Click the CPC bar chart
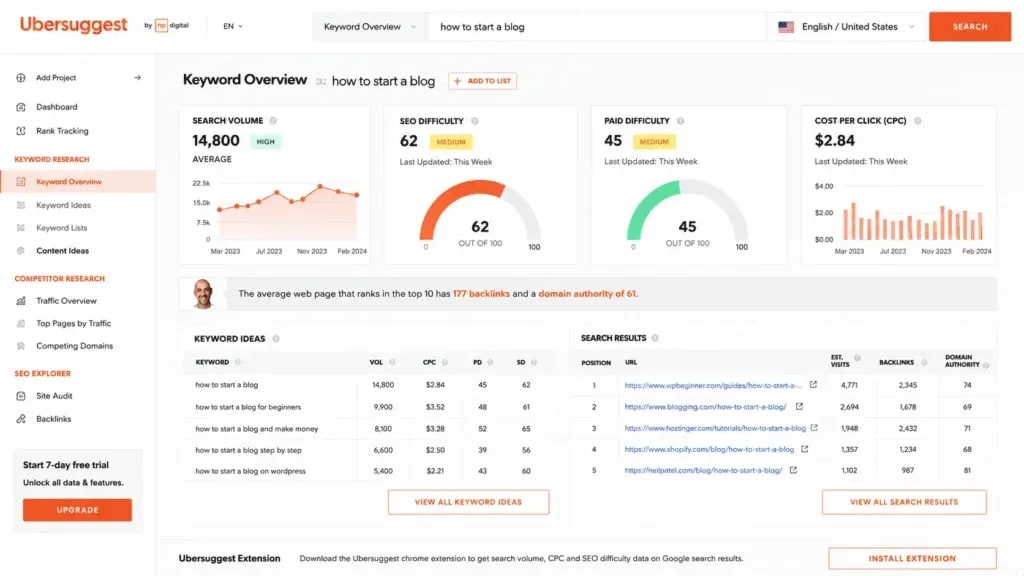1024x576 pixels. point(912,221)
